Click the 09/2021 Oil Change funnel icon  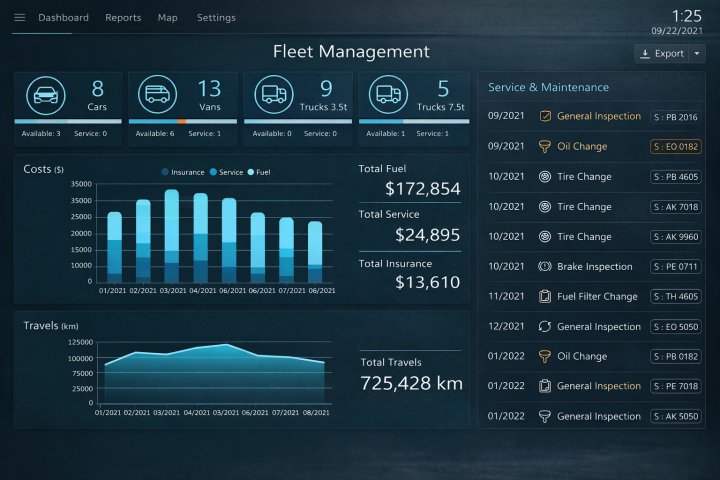[545, 146]
